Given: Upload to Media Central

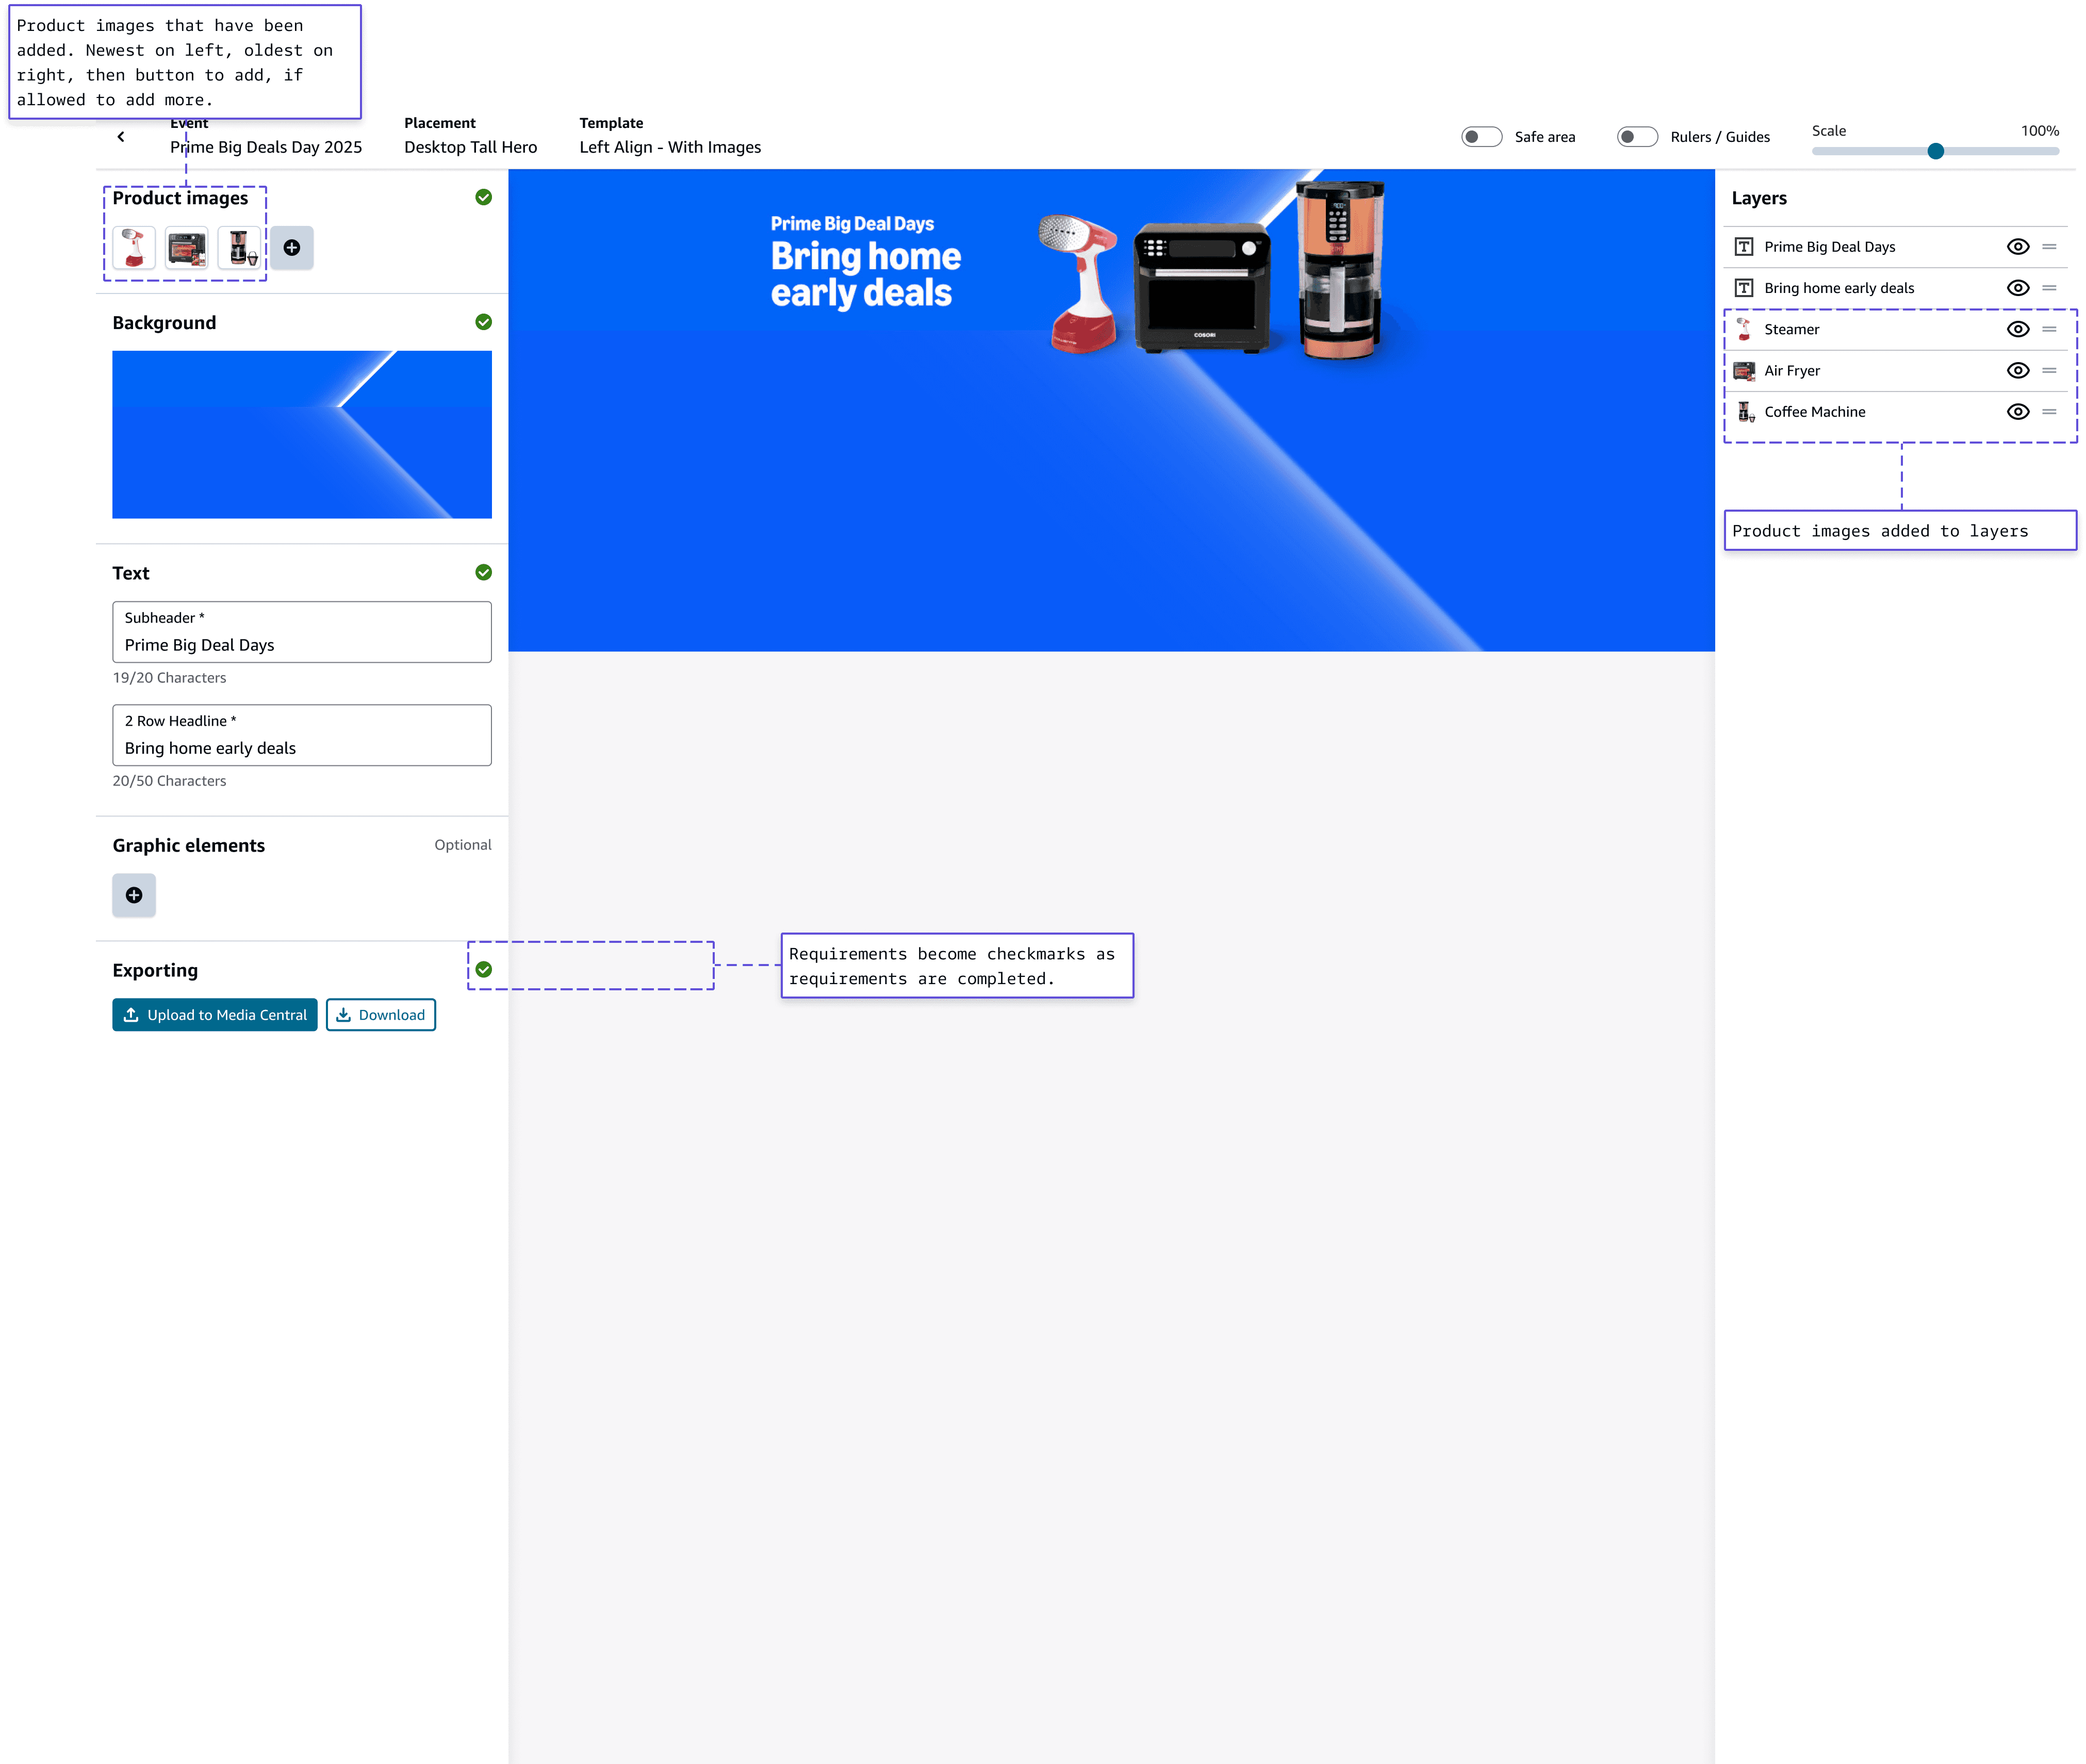Looking at the screenshot, I should pos(215,1015).
